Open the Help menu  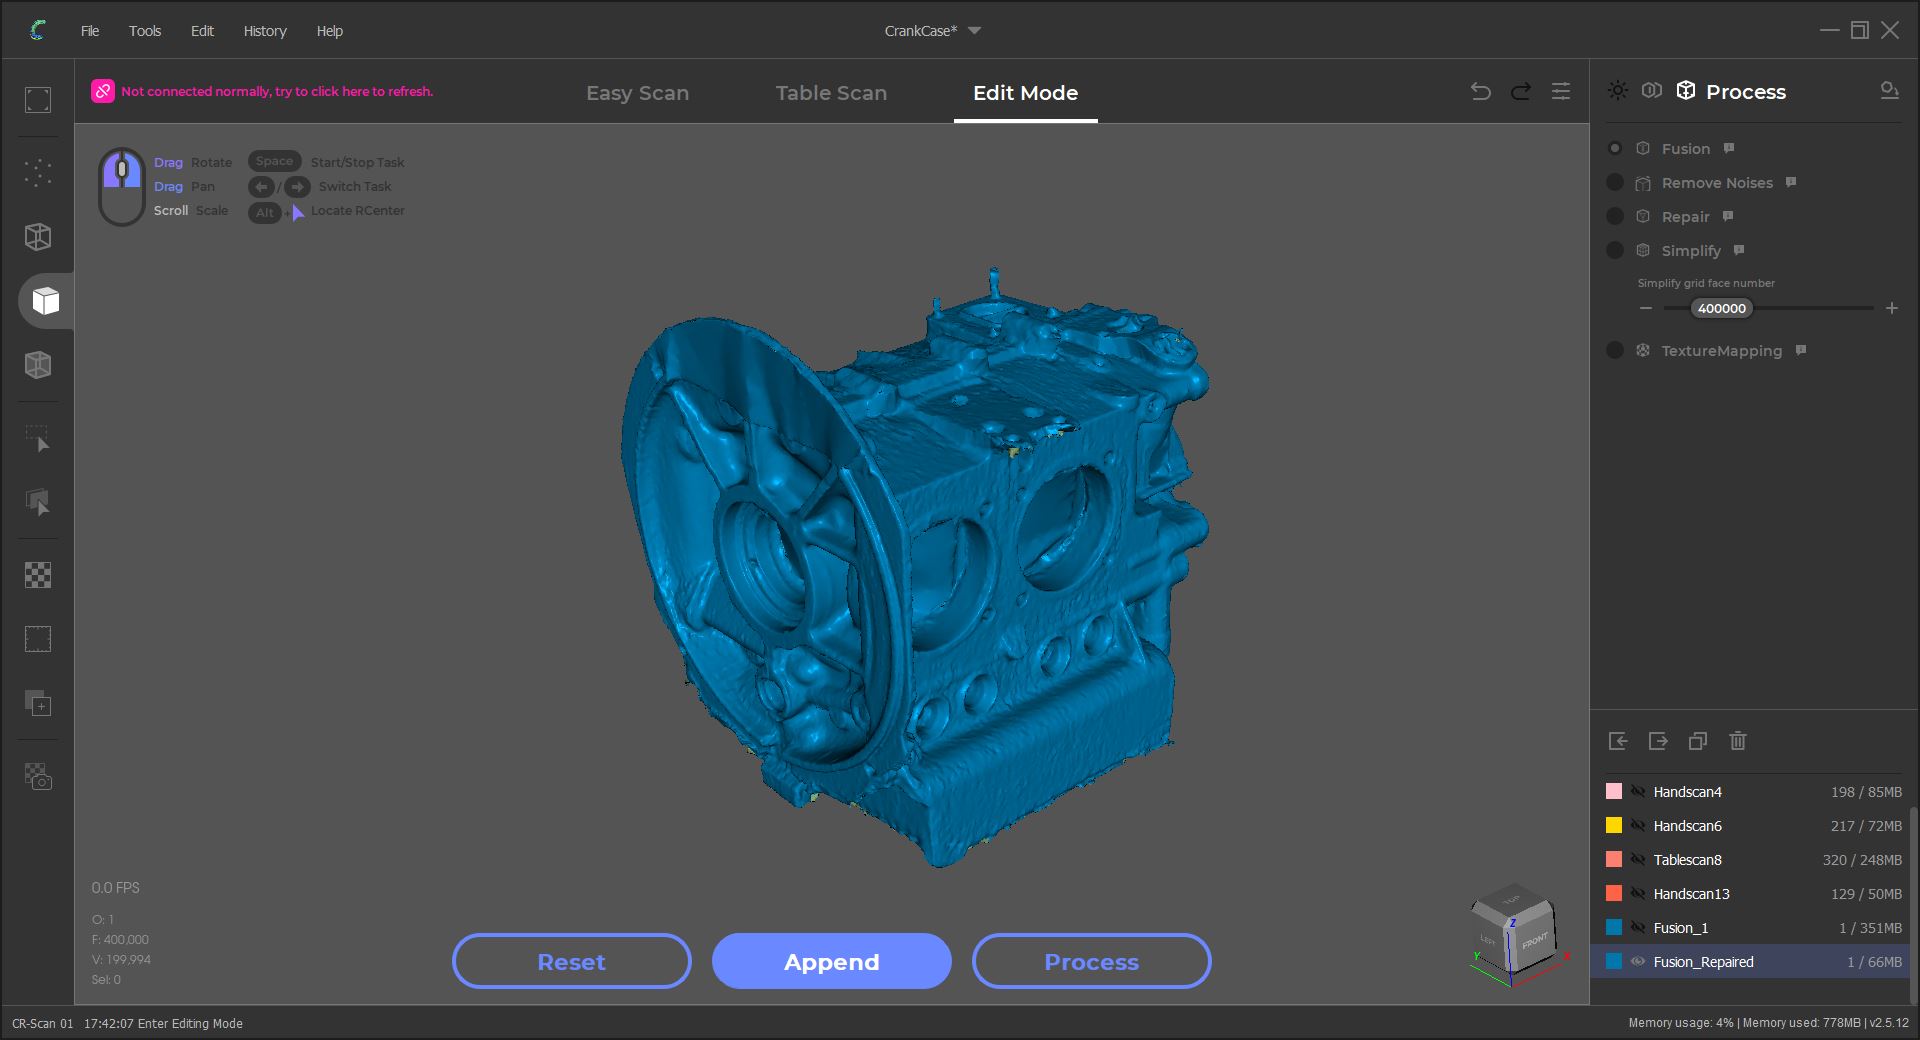point(330,31)
